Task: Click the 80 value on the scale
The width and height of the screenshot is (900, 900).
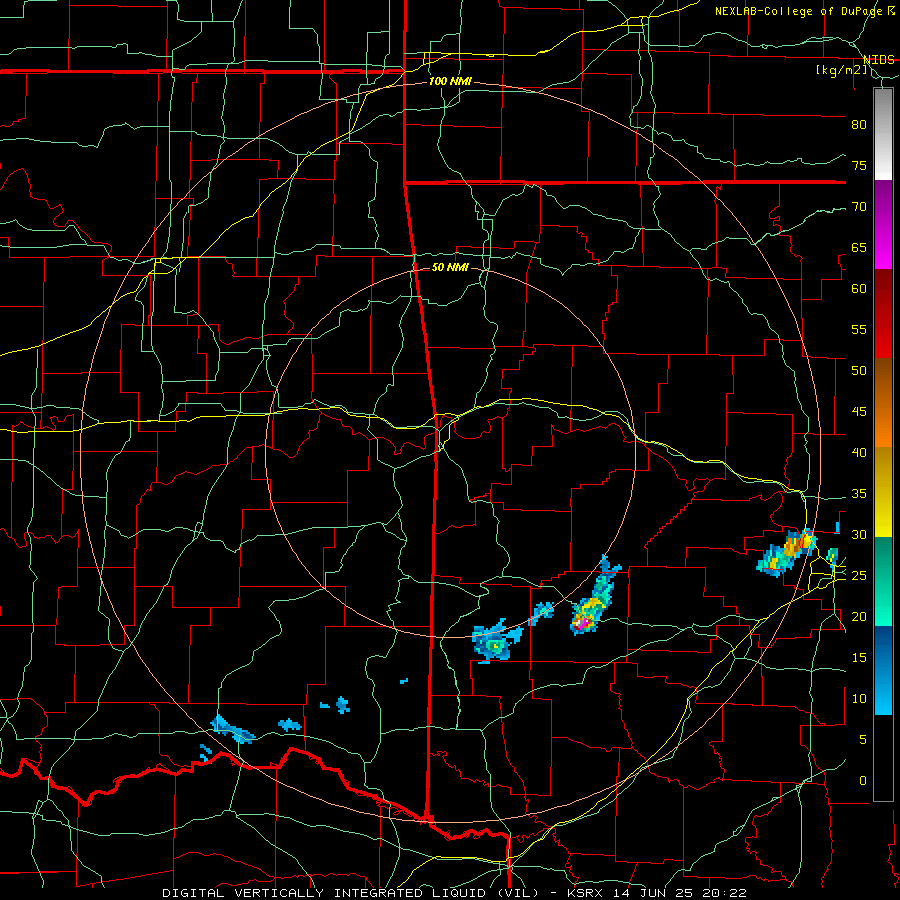Action: [x=859, y=125]
